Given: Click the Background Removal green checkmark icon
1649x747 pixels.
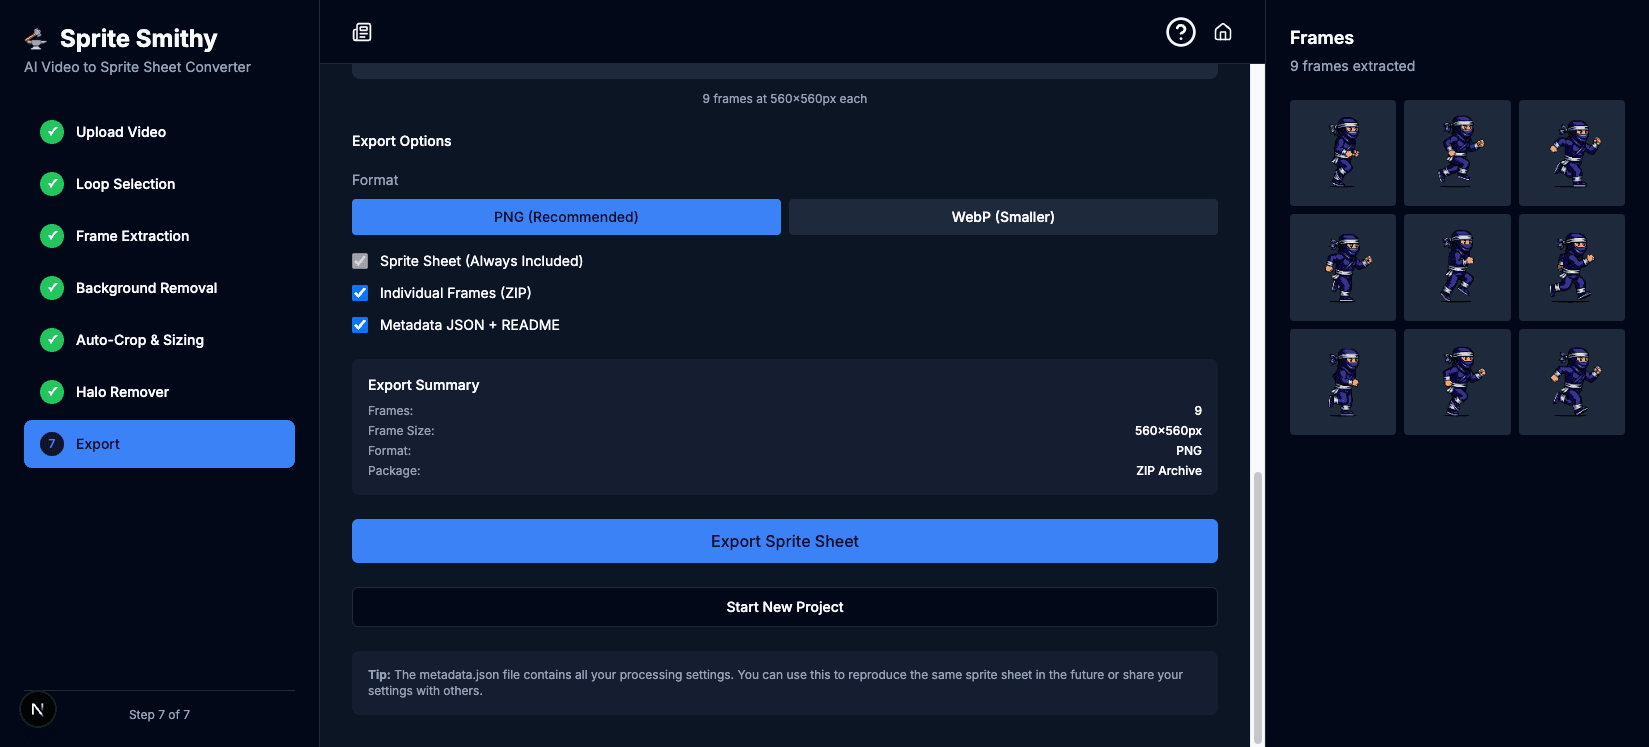Looking at the screenshot, I should [52, 288].
